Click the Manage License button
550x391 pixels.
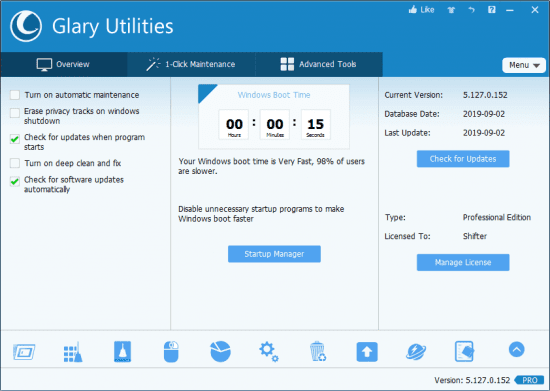click(x=463, y=262)
